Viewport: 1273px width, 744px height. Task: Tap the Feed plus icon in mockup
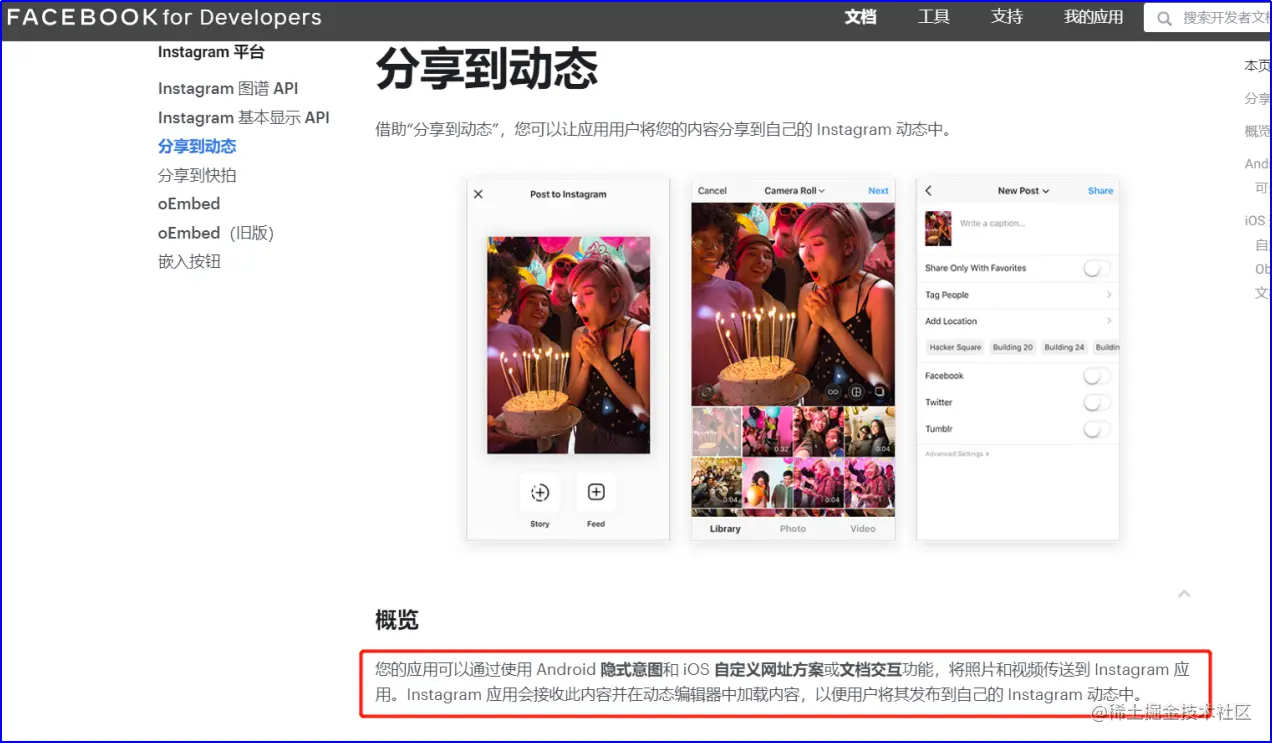tap(596, 492)
